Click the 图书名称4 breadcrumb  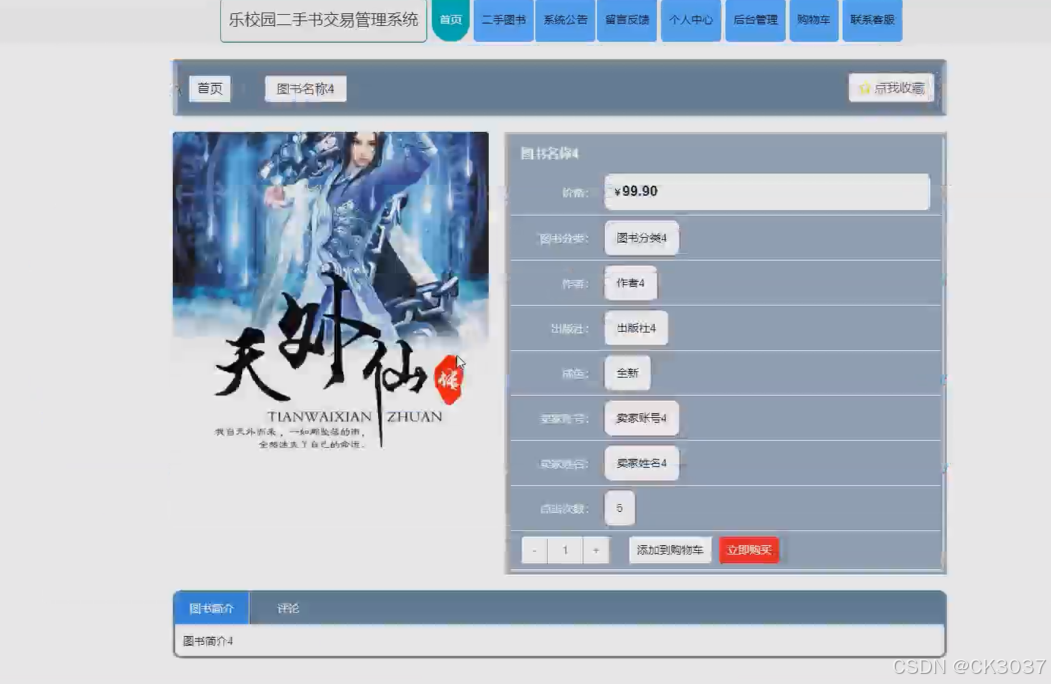pyautogui.click(x=306, y=89)
